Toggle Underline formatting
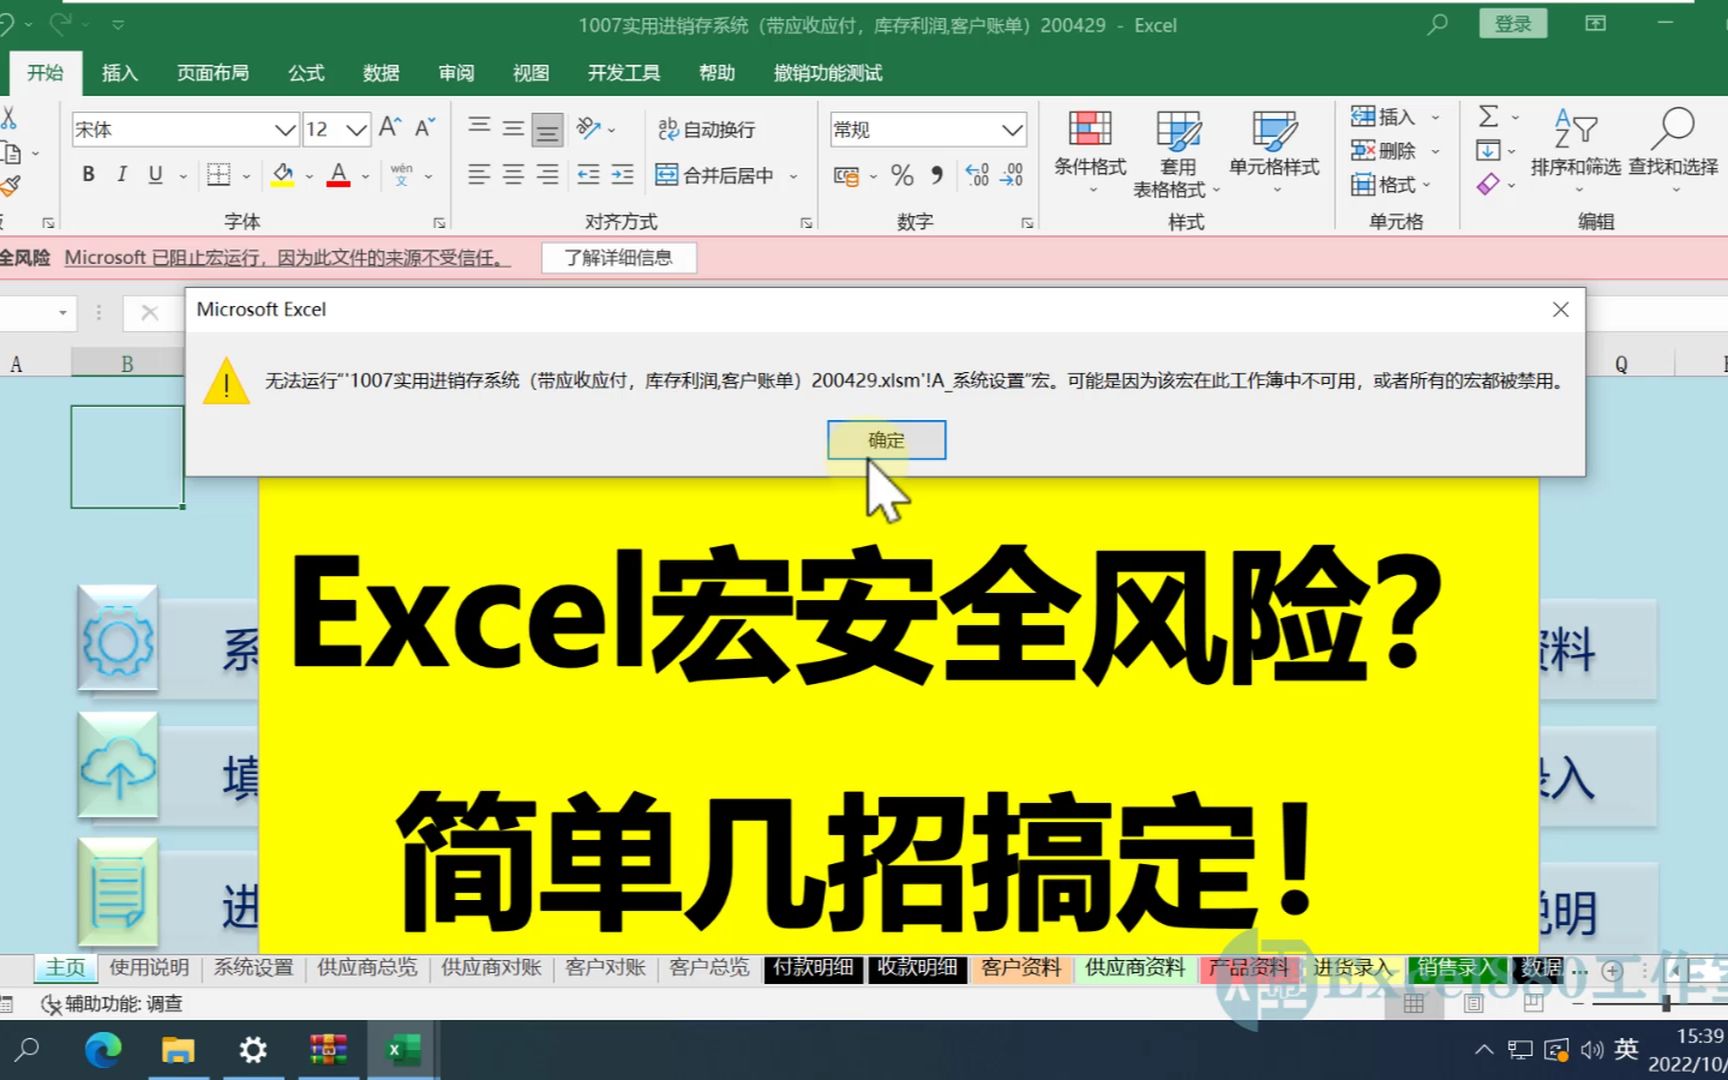 coord(155,175)
